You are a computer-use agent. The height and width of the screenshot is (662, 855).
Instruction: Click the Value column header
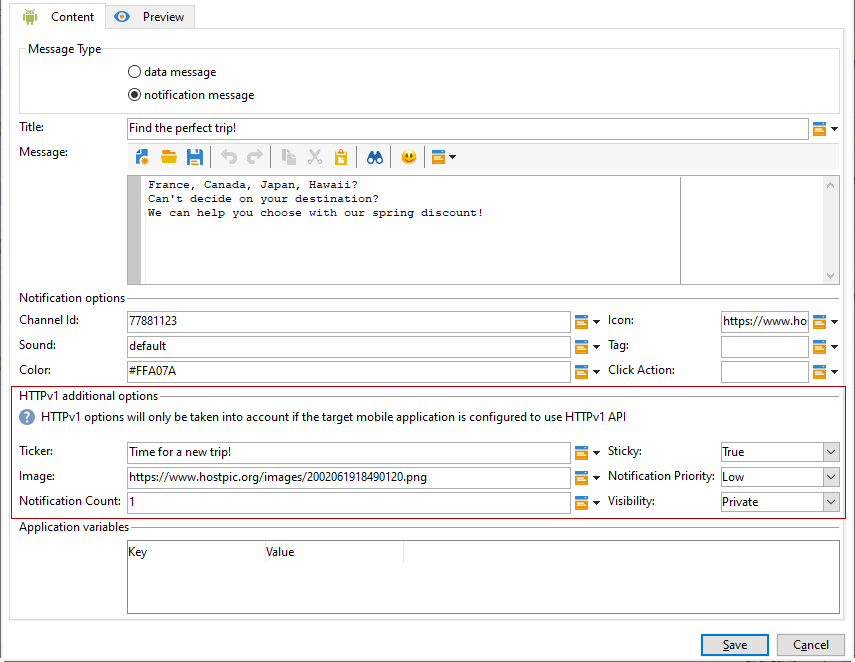pos(334,552)
